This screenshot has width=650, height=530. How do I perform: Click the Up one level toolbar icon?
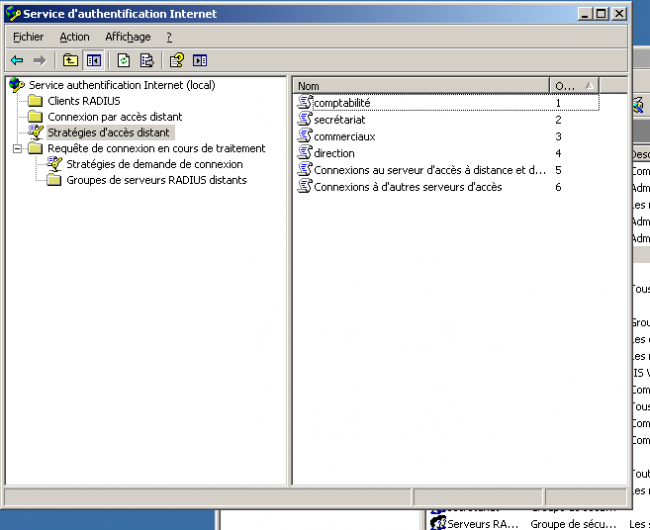[70, 60]
